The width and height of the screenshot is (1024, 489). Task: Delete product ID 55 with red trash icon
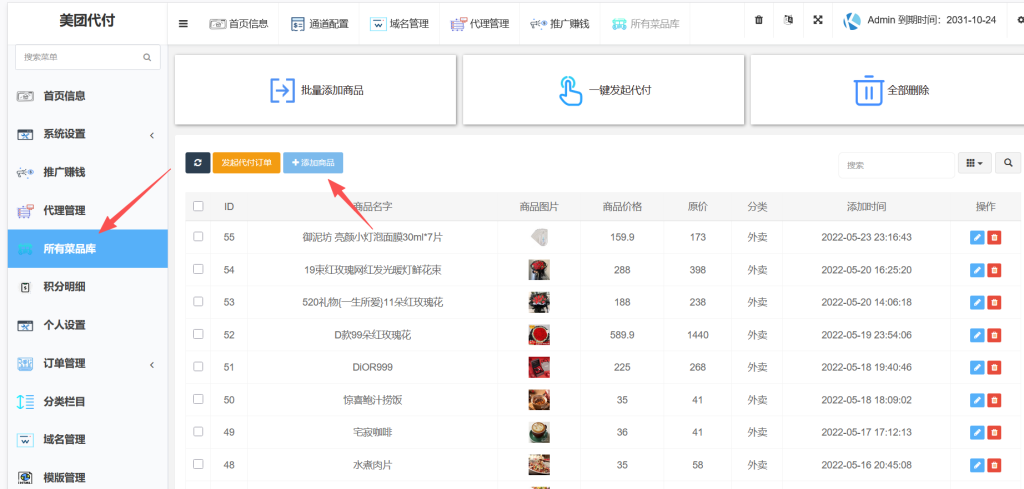pos(994,238)
